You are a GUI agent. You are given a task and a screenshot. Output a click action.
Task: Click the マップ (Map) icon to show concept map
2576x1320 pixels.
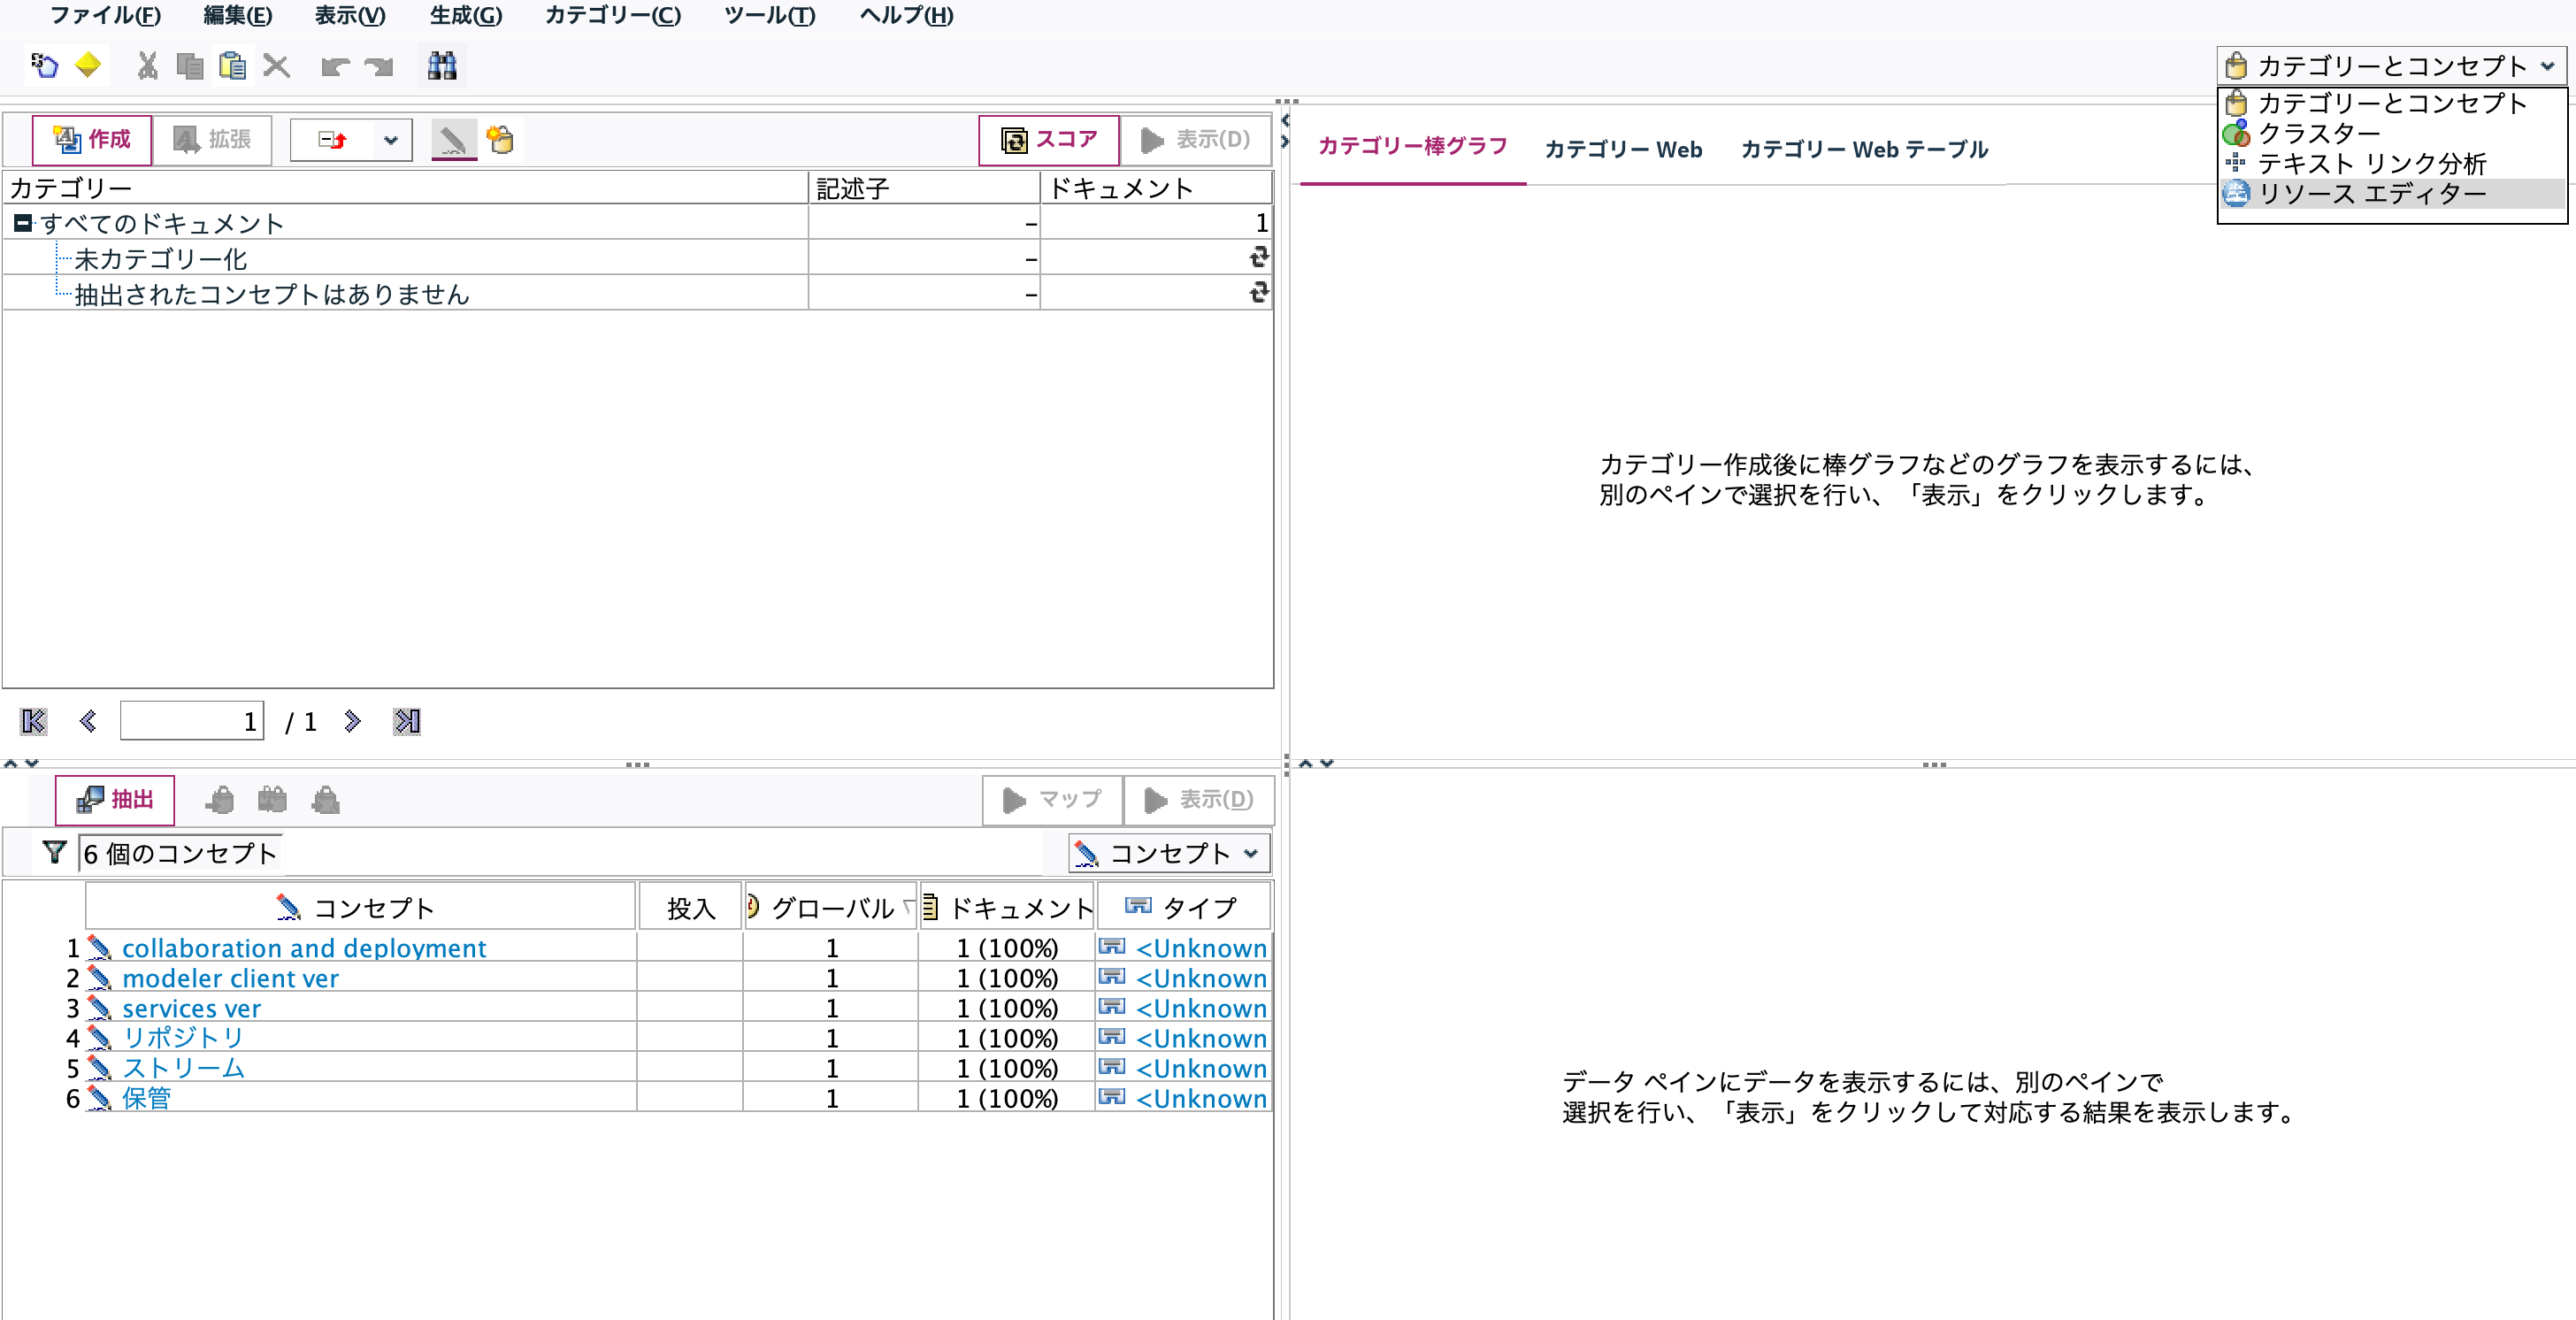[1051, 799]
